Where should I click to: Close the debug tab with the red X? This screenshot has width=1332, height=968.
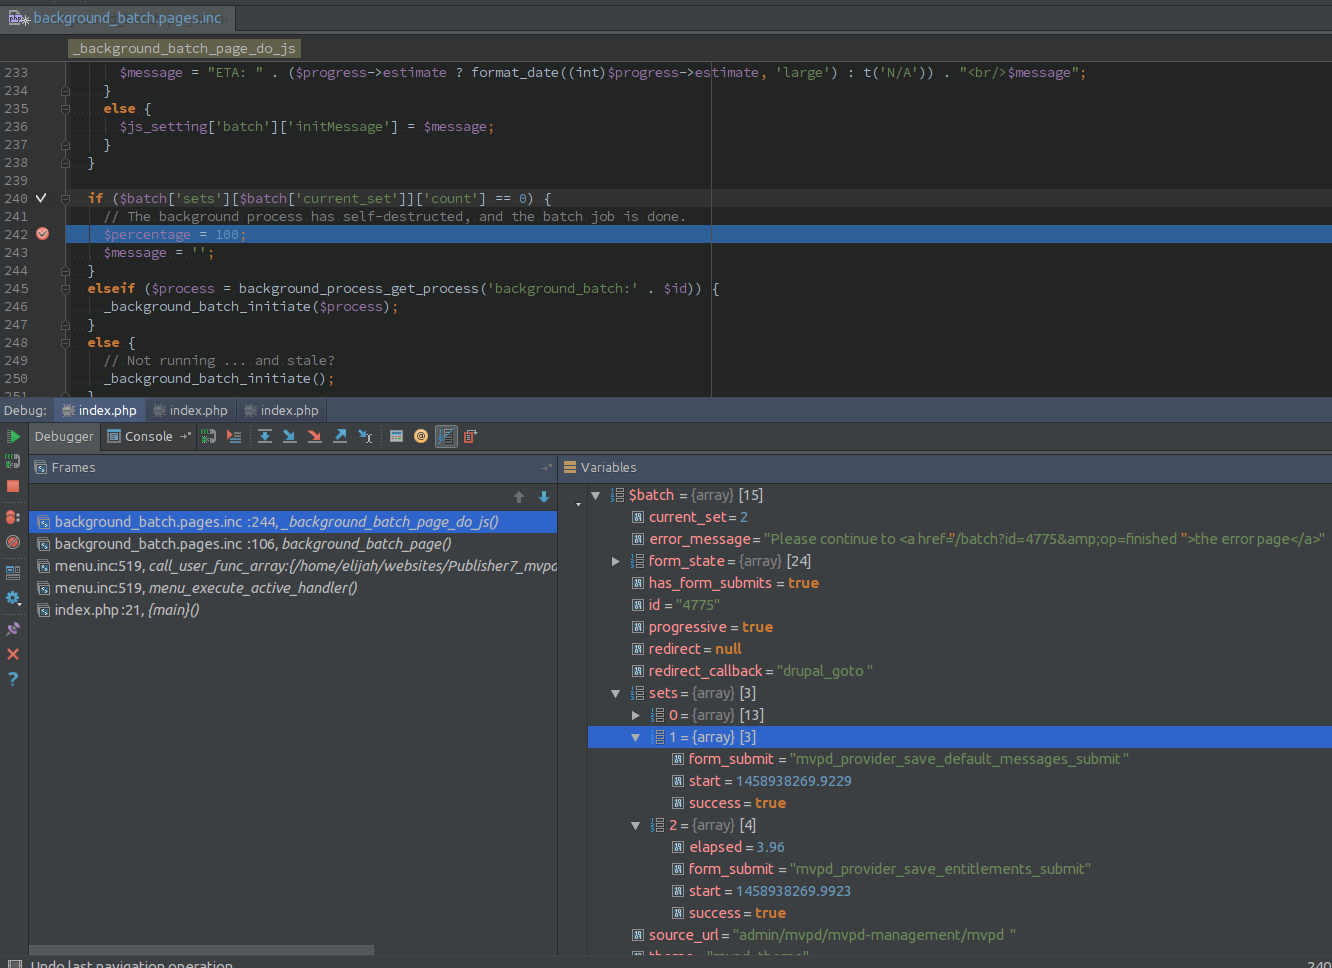click(13, 654)
